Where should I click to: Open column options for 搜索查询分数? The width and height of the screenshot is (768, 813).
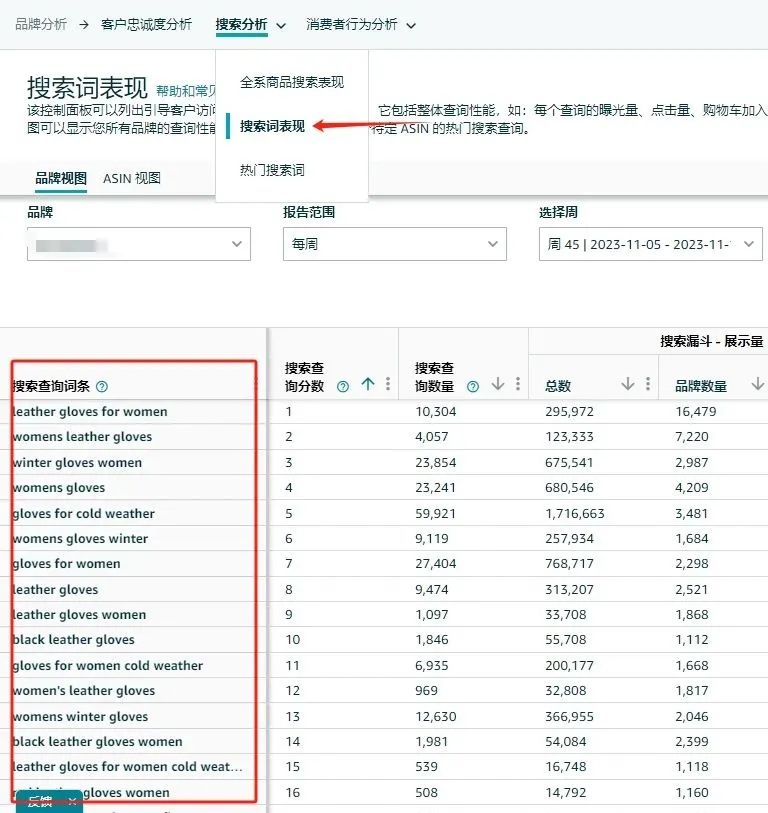tap(388, 384)
